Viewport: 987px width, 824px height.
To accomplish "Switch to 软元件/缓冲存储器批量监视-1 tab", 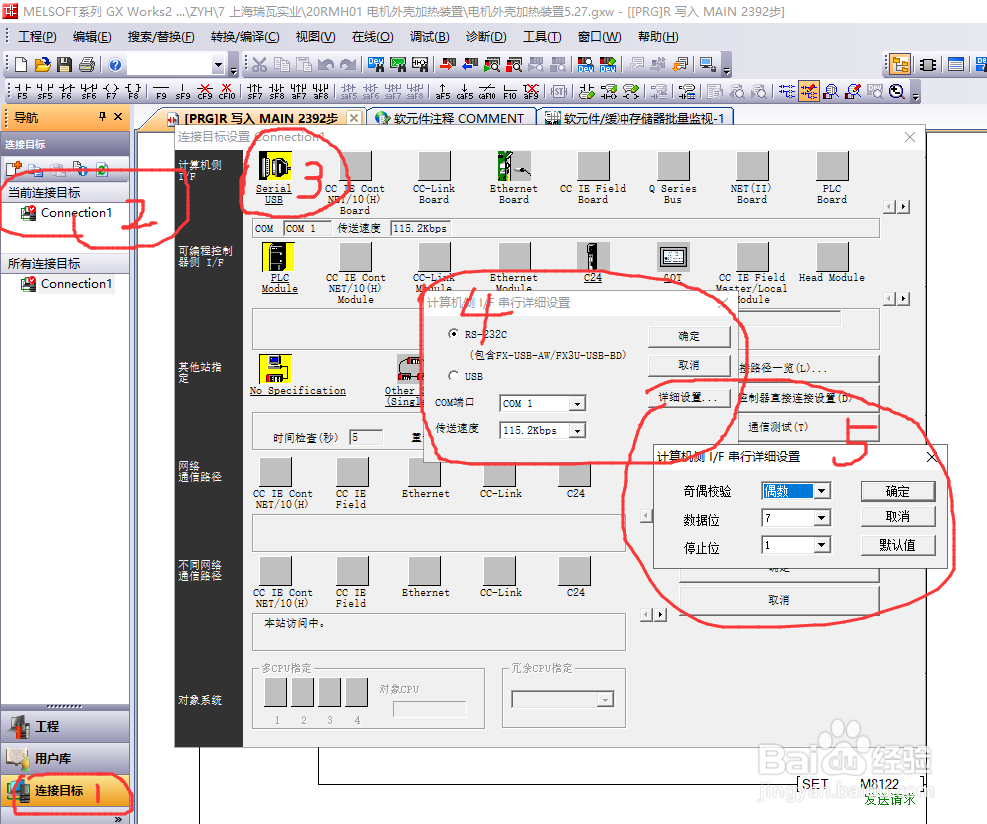I will (x=636, y=118).
